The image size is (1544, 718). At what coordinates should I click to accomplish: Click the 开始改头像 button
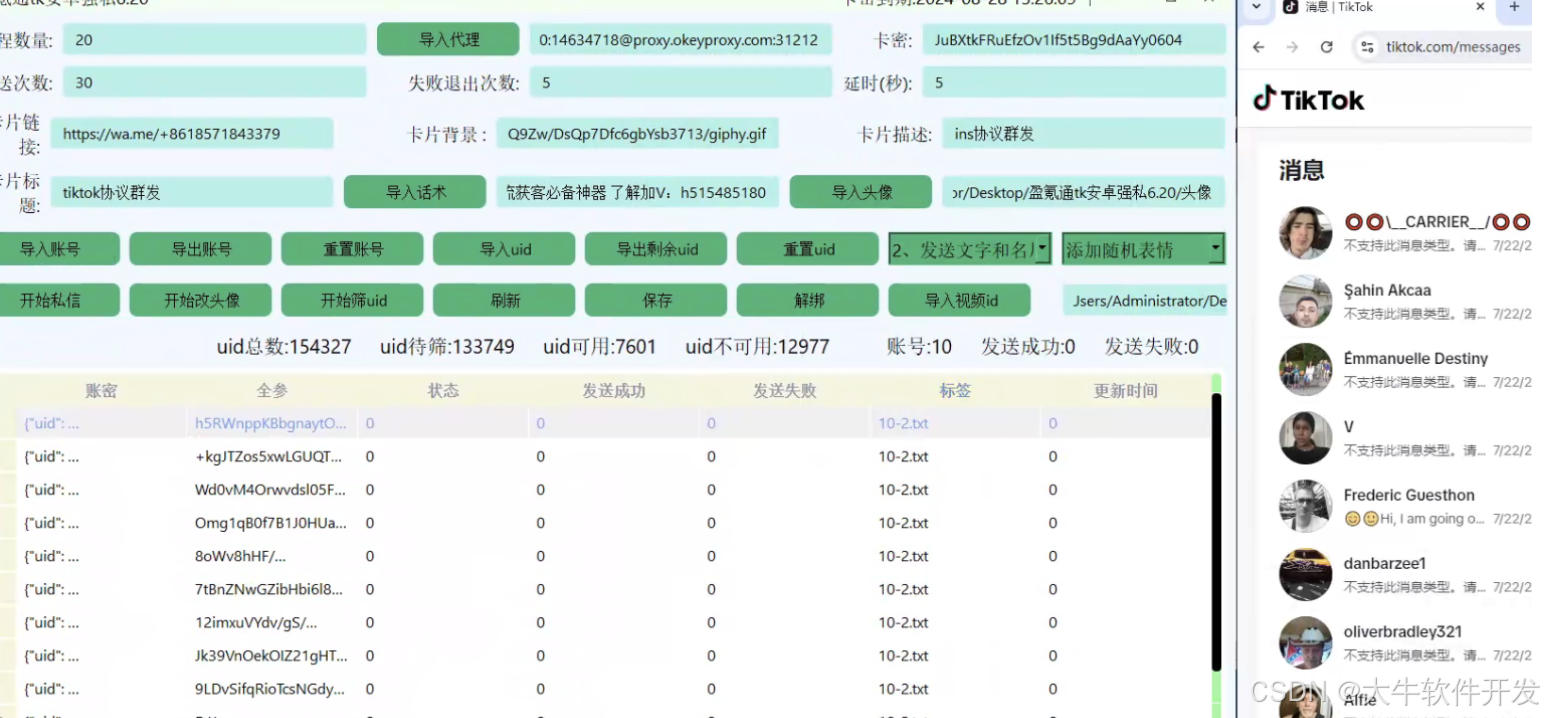[201, 300]
